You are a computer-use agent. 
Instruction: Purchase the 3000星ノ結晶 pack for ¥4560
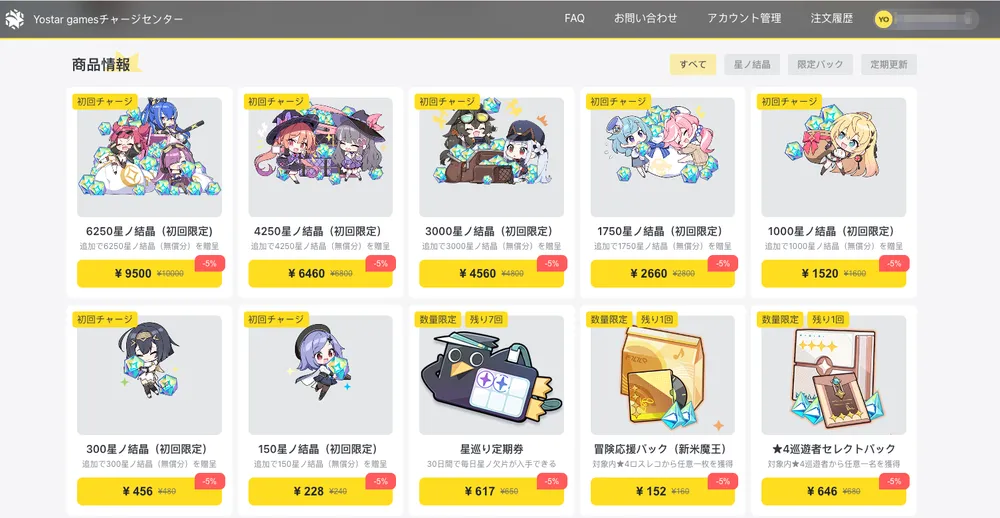pyautogui.click(x=491, y=274)
